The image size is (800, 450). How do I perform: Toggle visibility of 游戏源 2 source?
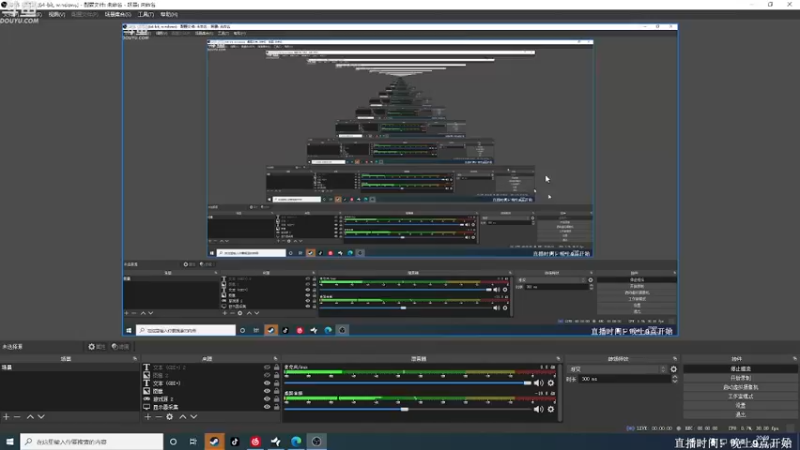tap(267, 399)
